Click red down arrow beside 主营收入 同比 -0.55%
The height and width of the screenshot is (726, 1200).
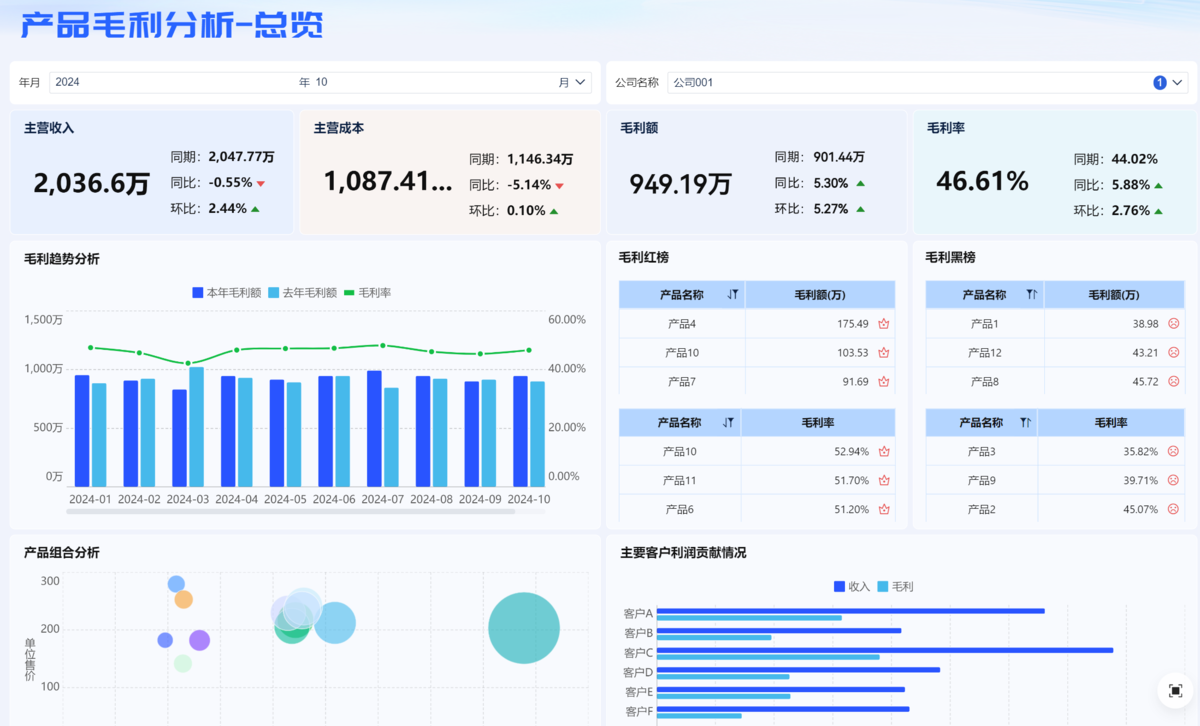coord(261,184)
